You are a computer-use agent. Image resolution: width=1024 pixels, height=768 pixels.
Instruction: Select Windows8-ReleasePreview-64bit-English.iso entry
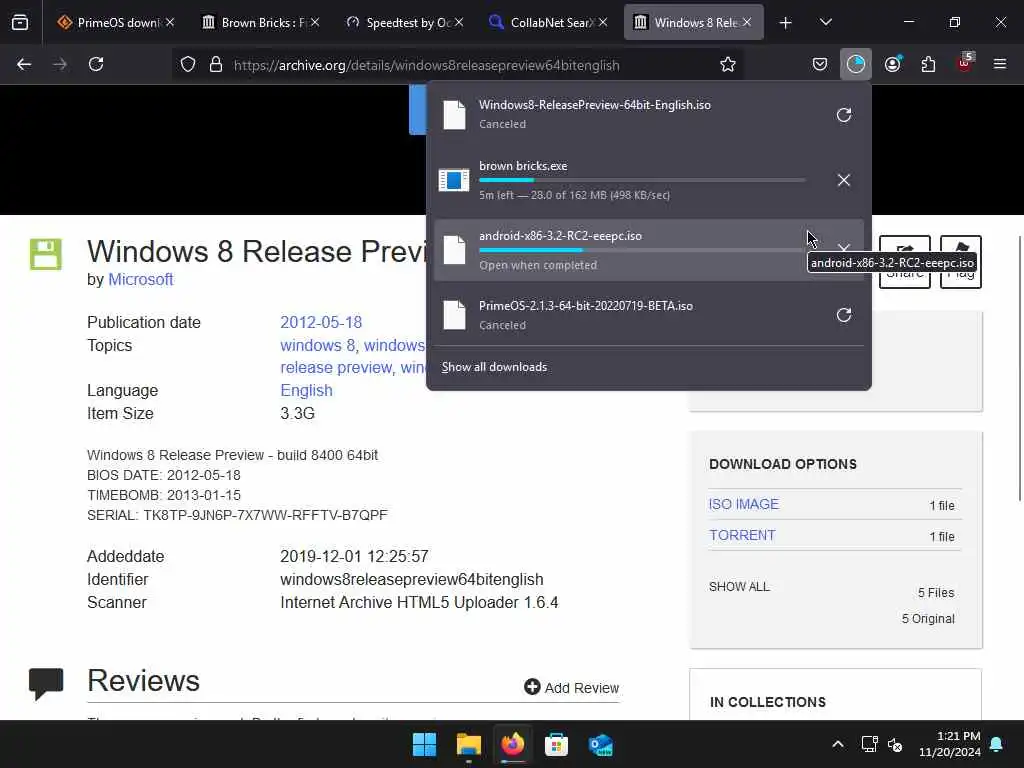(649, 115)
